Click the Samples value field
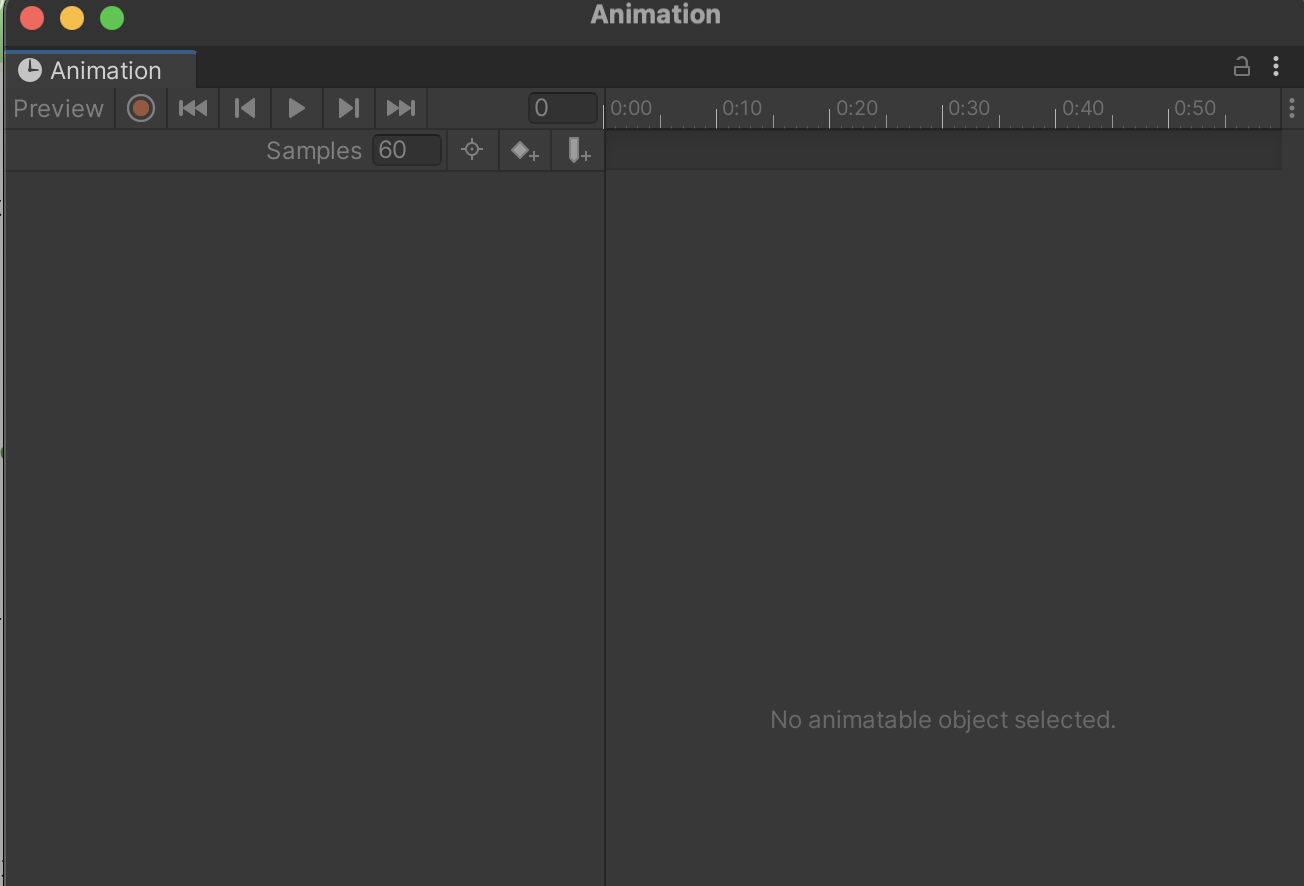Image resolution: width=1304 pixels, height=886 pixels. click(x=407, y=150)
